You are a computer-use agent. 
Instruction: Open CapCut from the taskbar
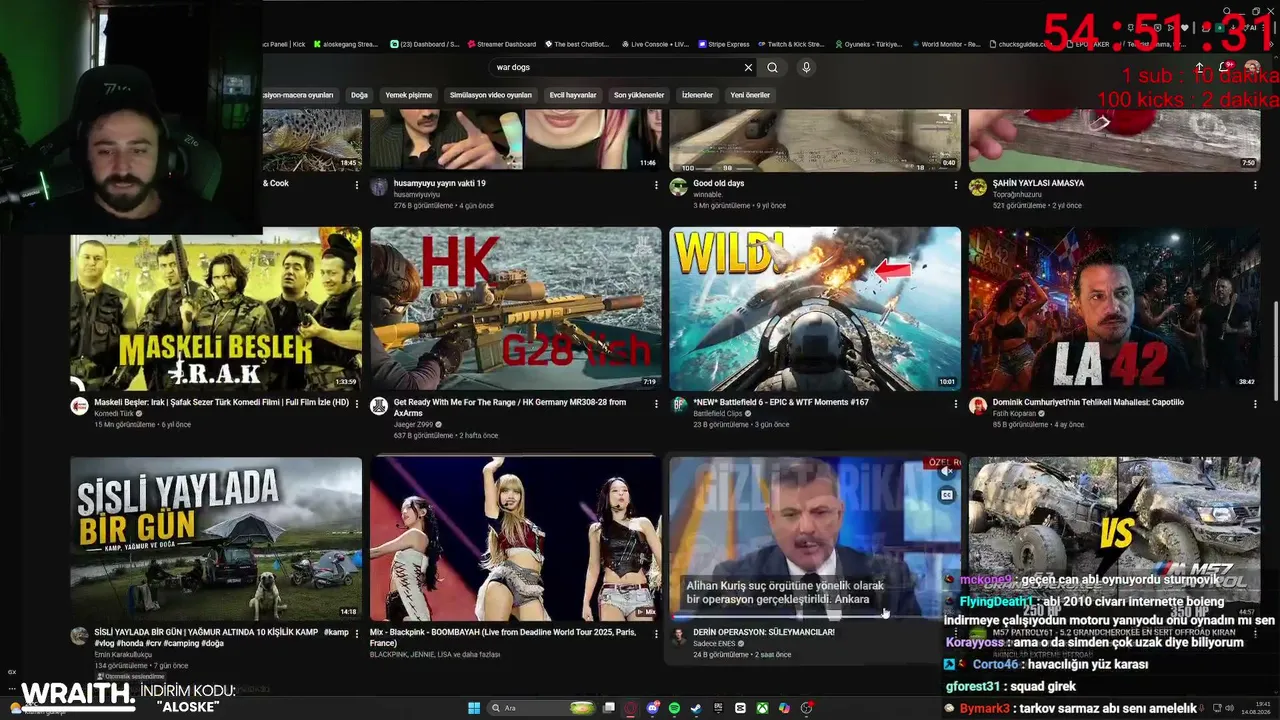(x=740, y=708)
